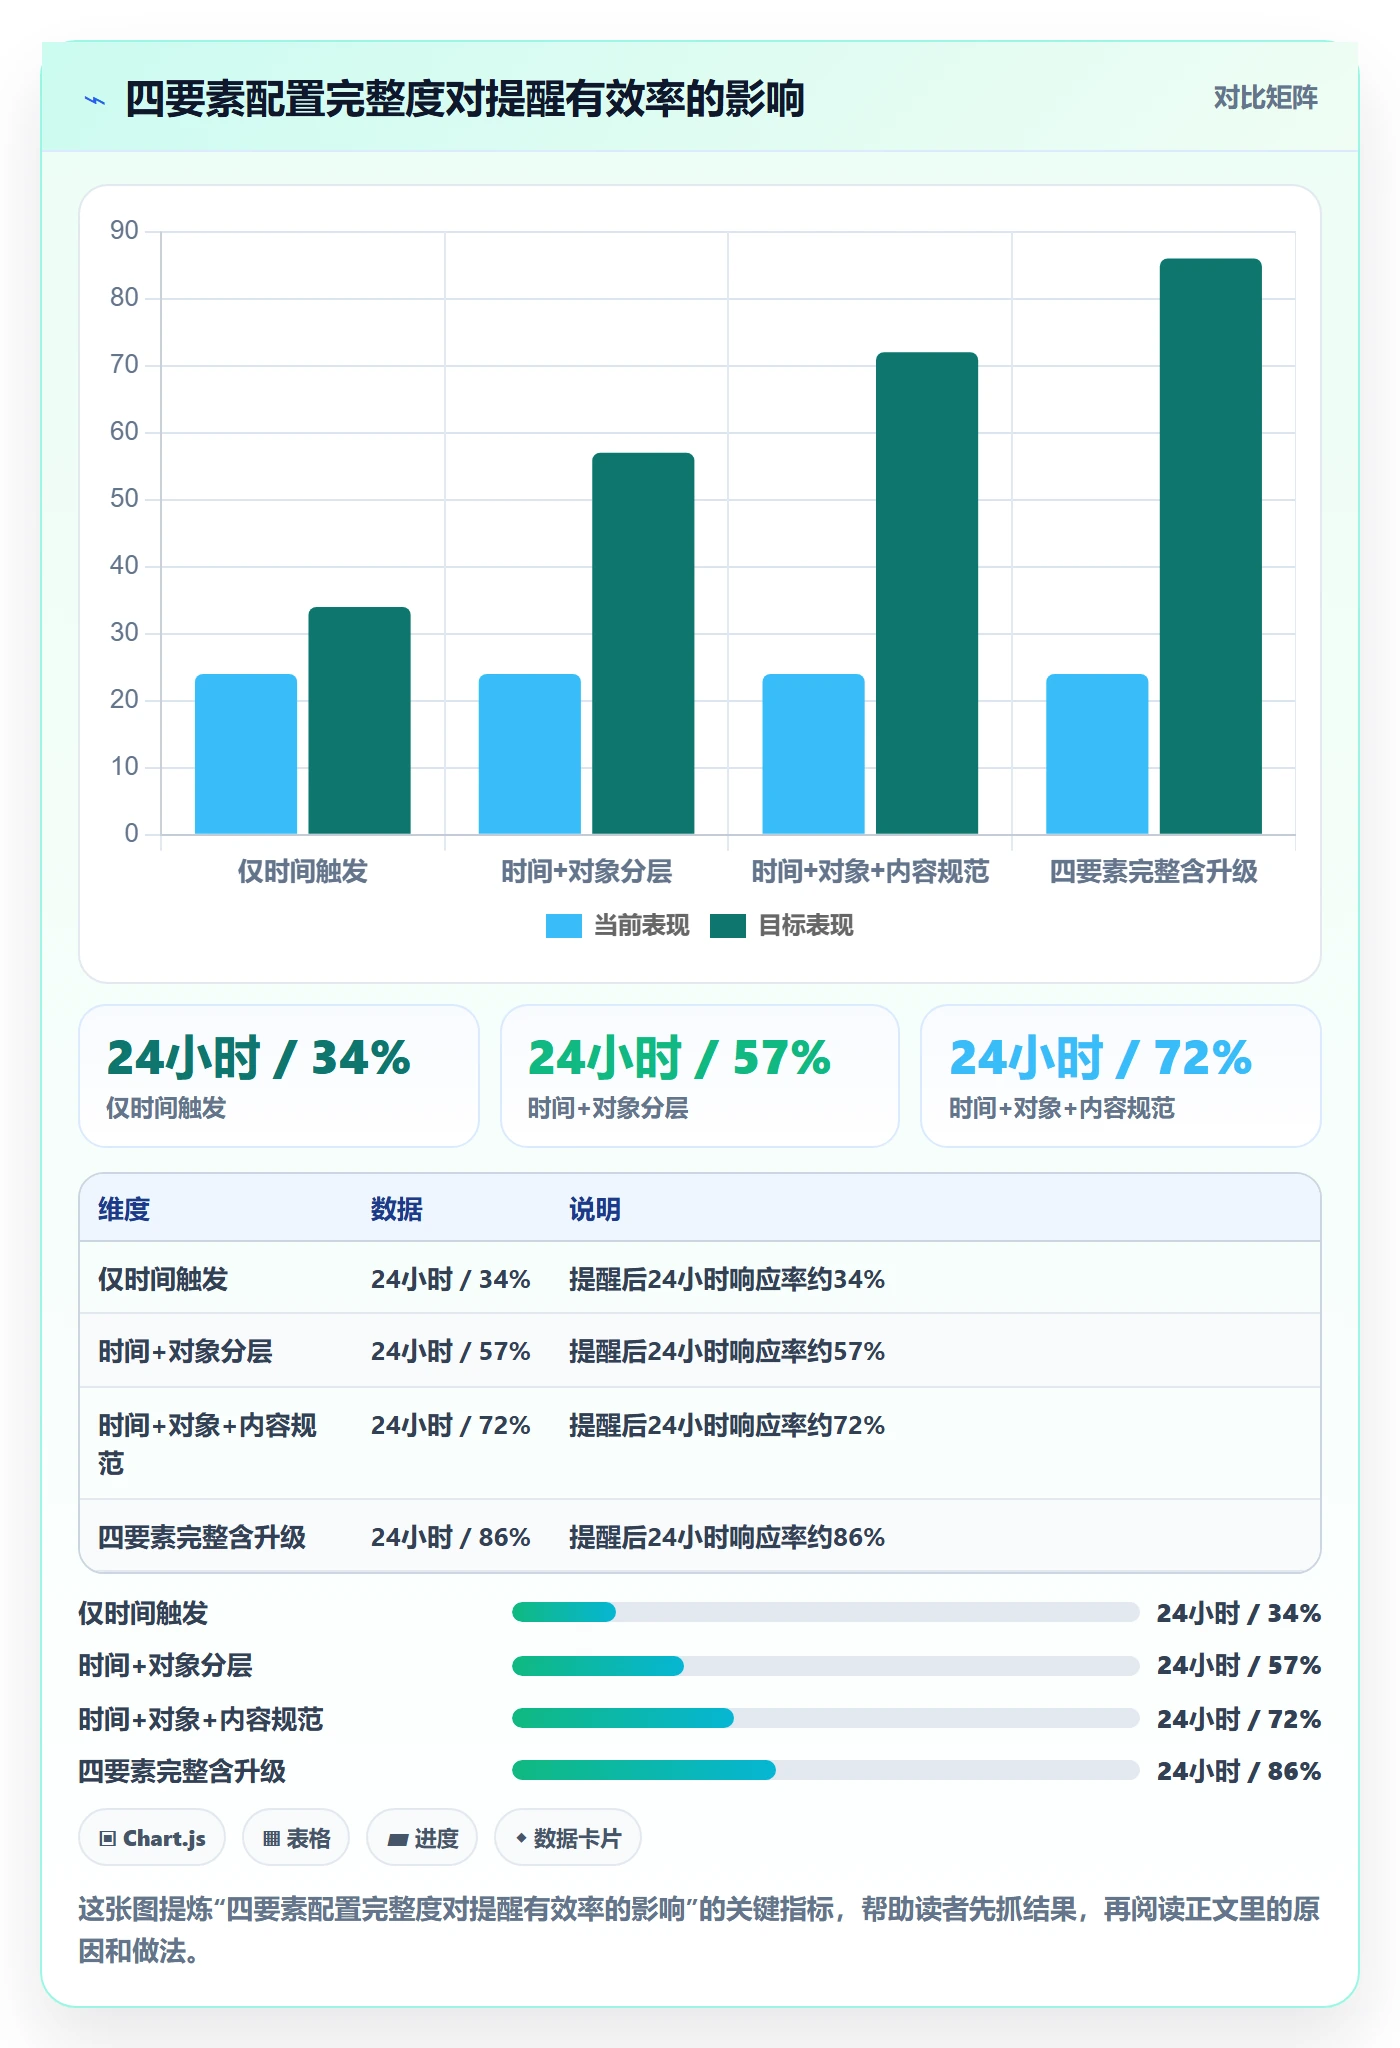This screenshot has width=1400, height=2048.
Task: Click the 四要素完整含升级 x-axis label
Action: [1154, 872]
